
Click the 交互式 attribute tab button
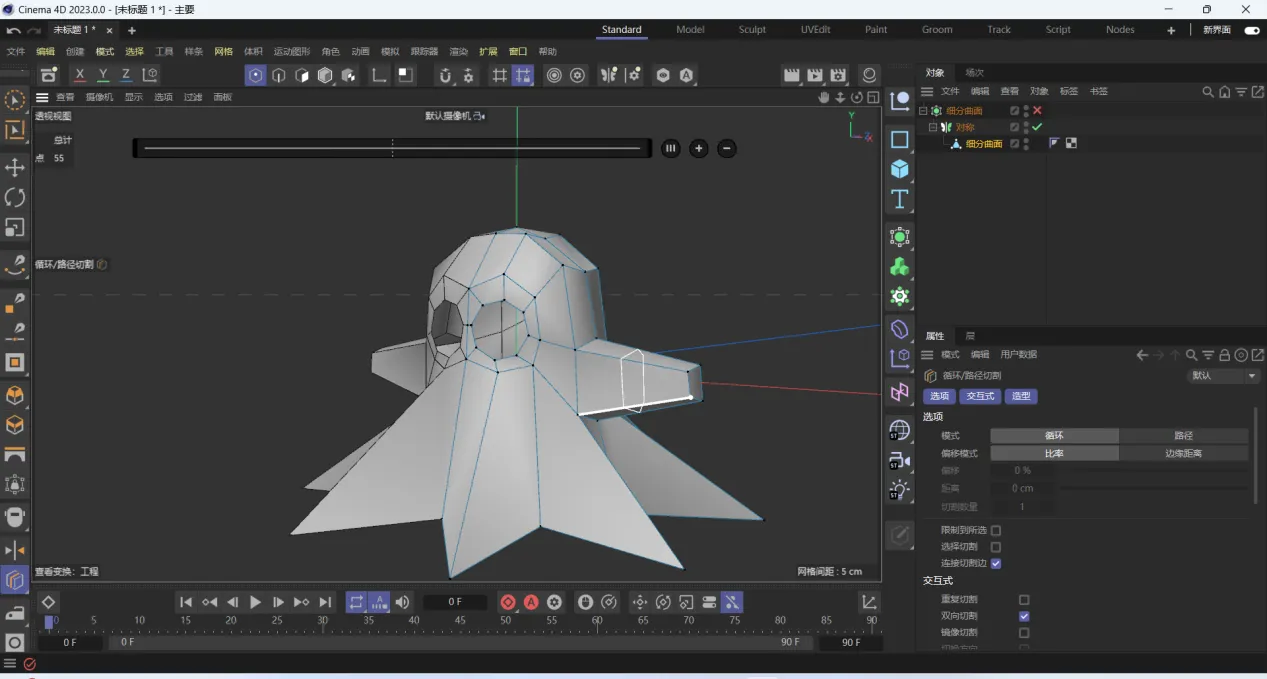tap(980, 396)
